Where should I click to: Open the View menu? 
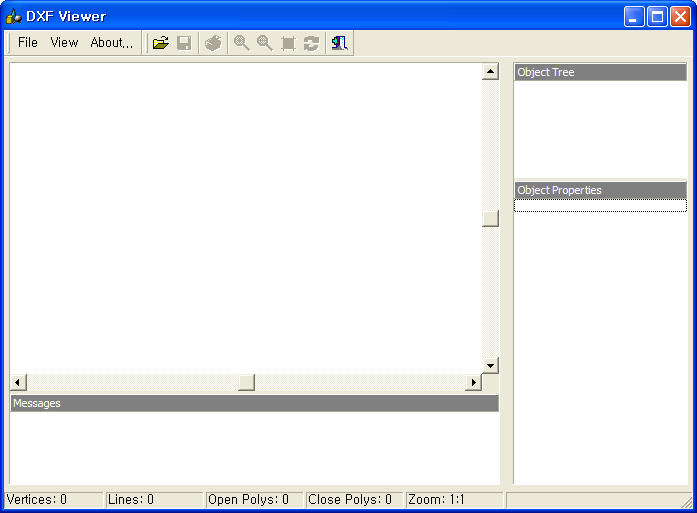coord(64,43)
